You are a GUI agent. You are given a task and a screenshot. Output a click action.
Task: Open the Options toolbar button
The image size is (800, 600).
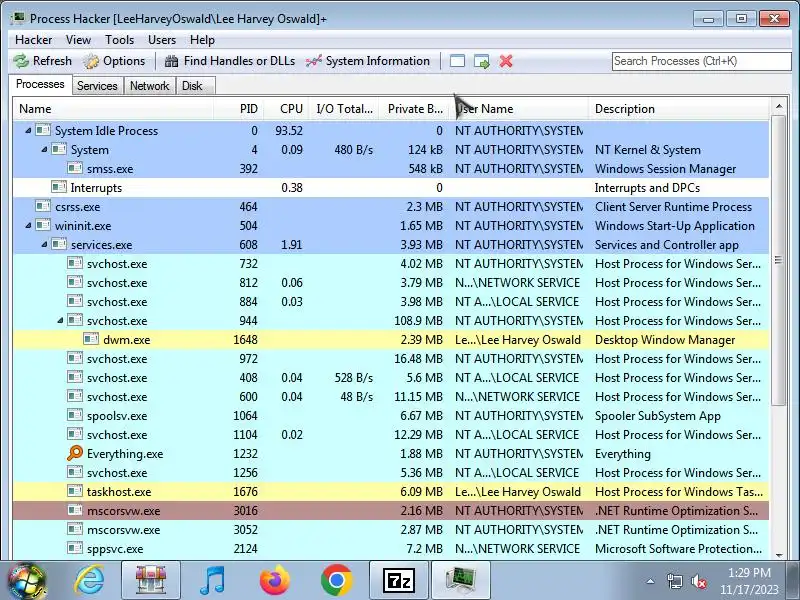click(114, 61)
